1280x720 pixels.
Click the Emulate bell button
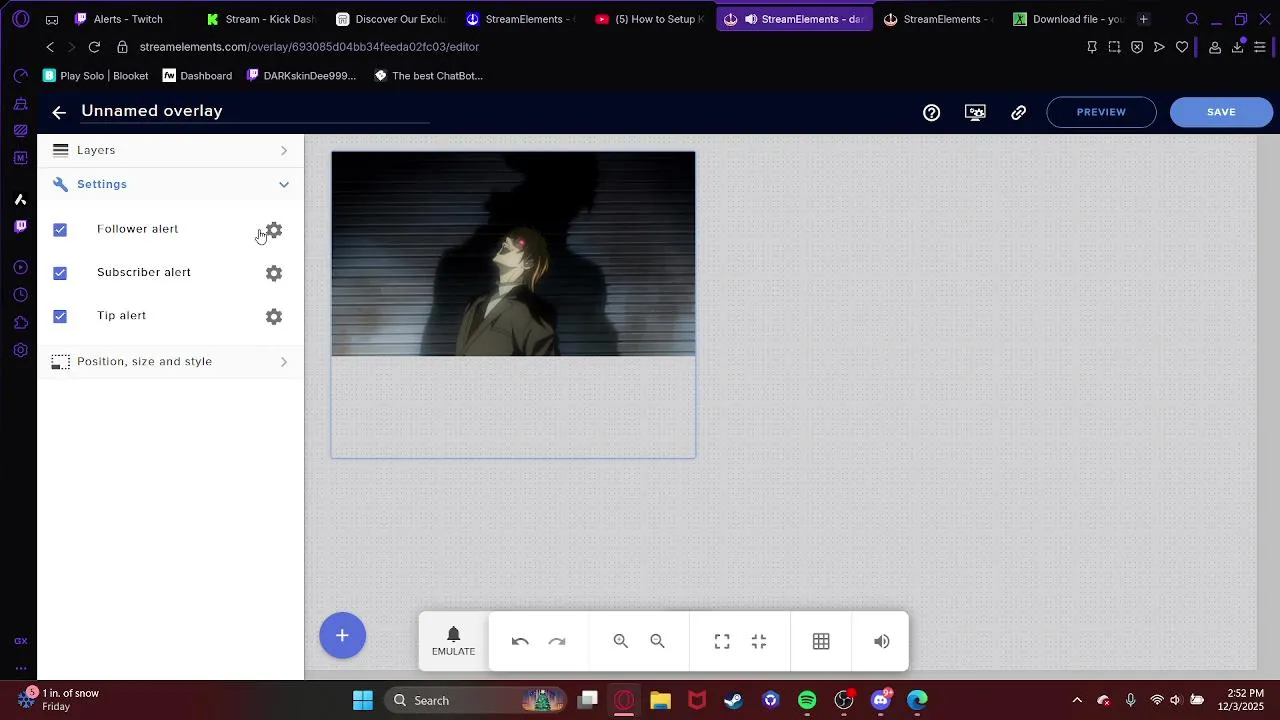pos(453,641)
